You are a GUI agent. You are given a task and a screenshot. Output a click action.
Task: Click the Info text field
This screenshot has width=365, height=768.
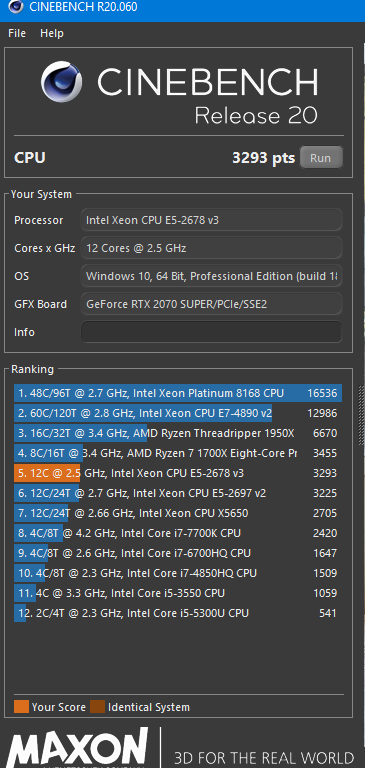(211, 332)
